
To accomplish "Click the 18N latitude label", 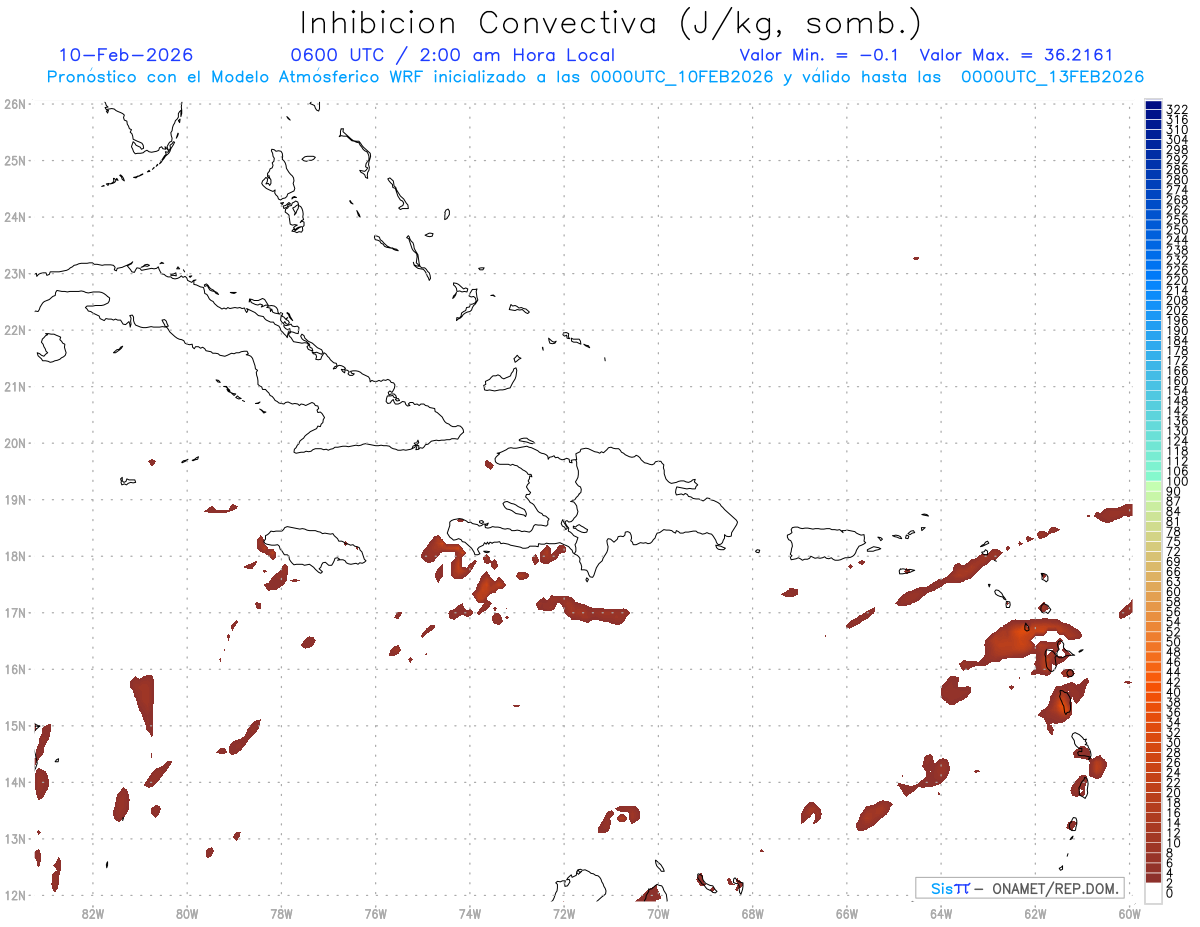I will point(15,556).
